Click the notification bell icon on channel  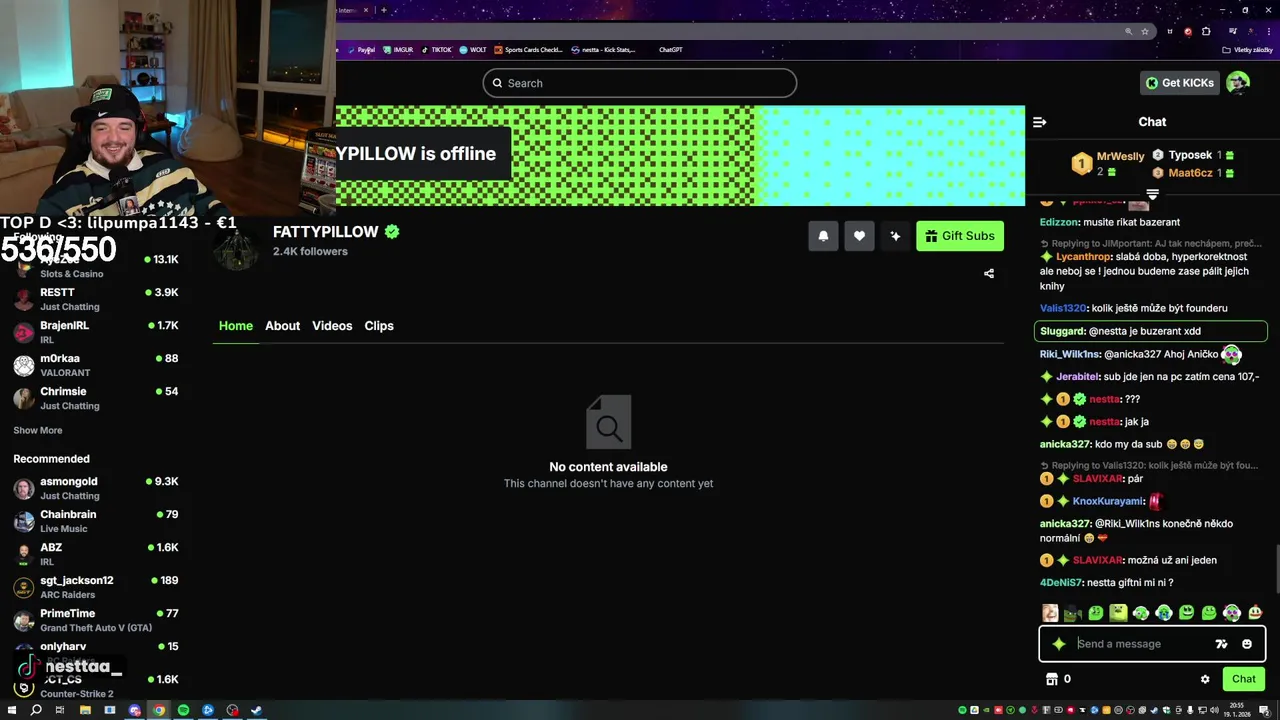click(823, 236)
